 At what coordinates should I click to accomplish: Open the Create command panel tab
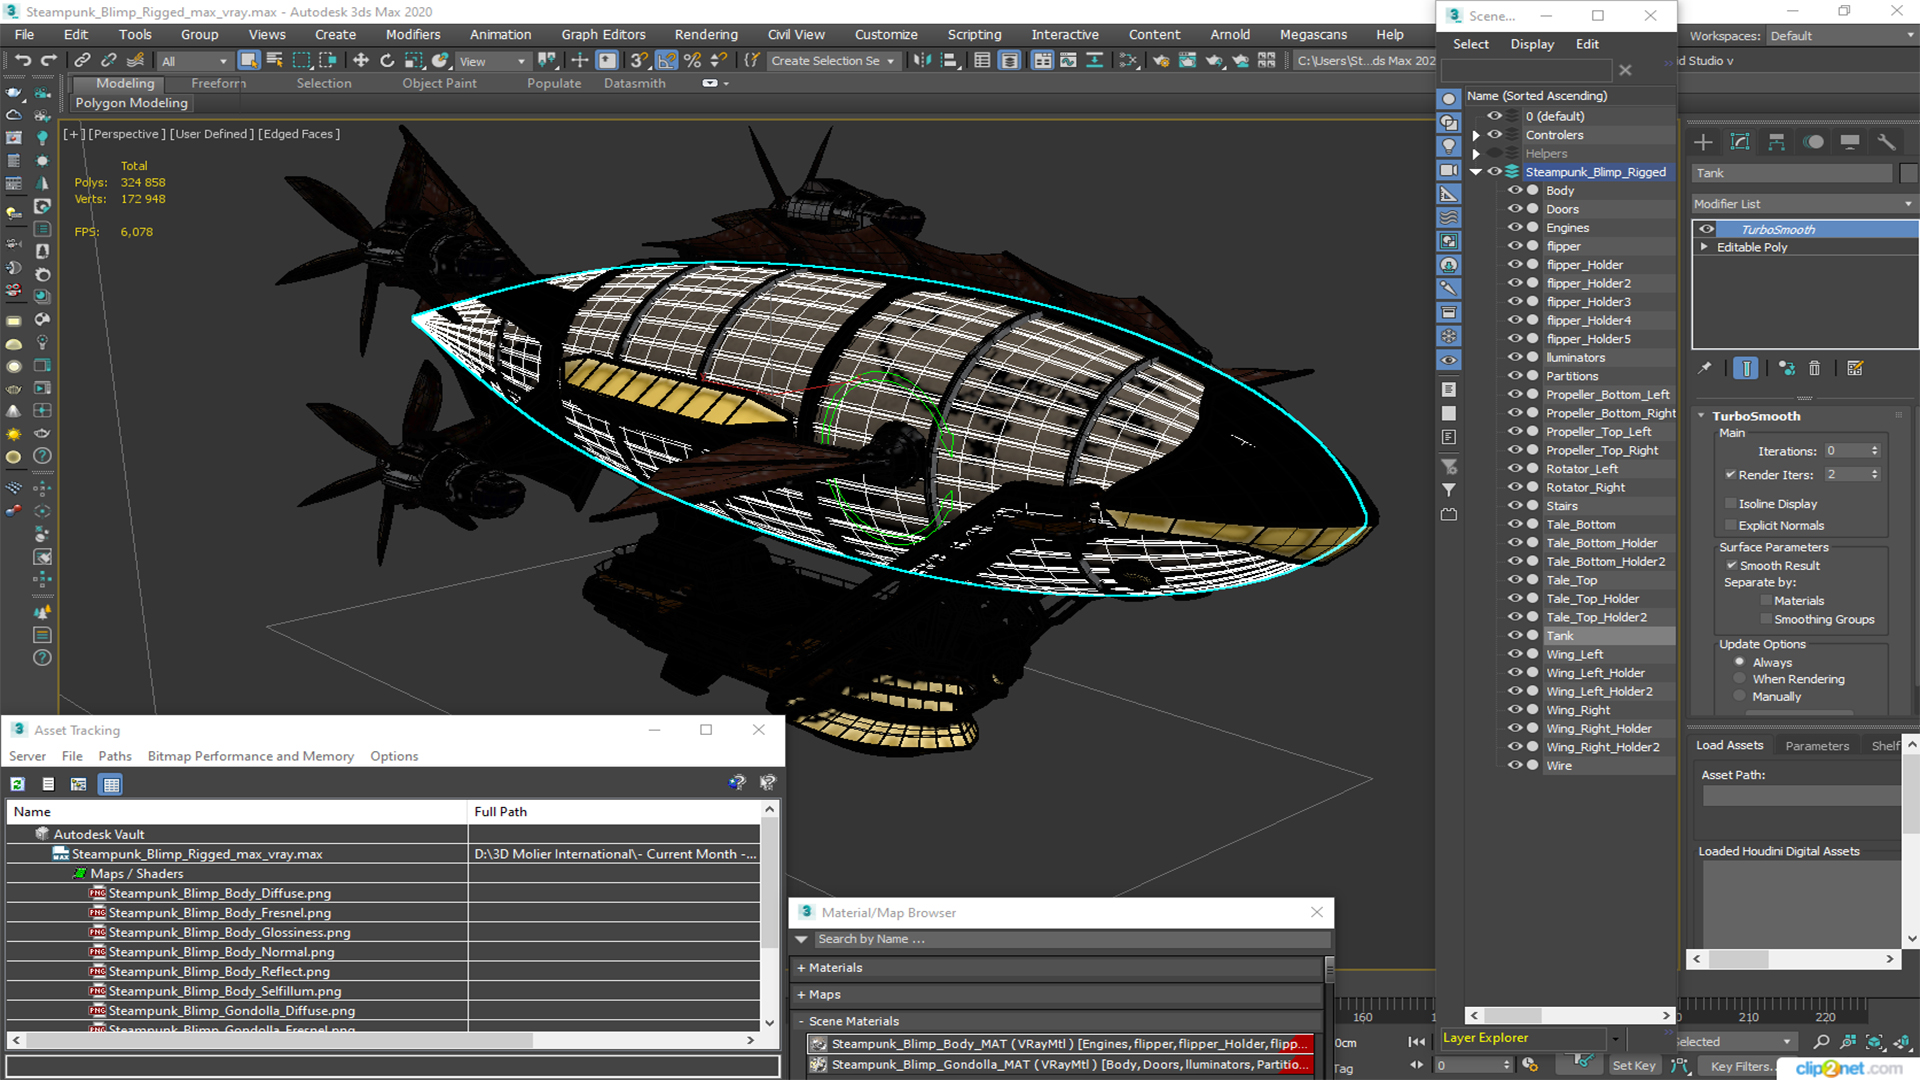click(1703, 142)
